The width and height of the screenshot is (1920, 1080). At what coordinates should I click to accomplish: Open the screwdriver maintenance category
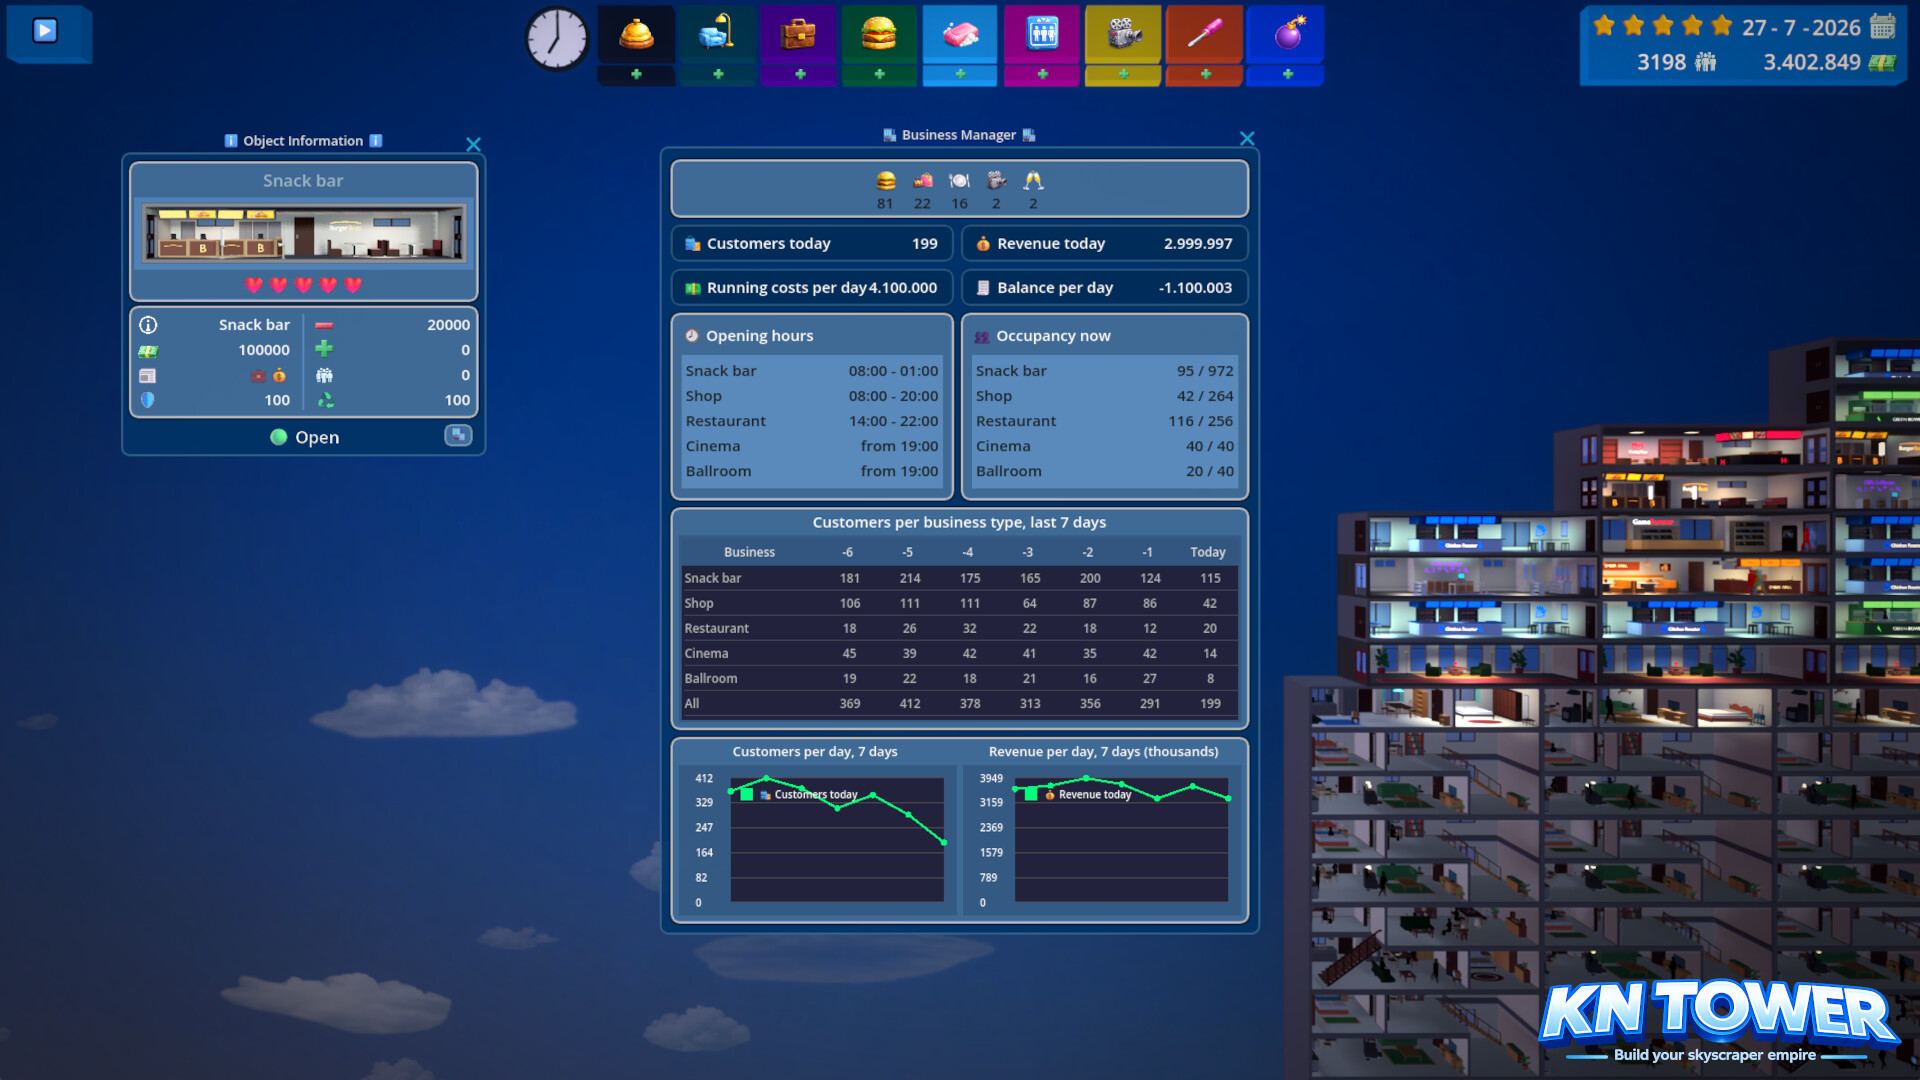1205,35
